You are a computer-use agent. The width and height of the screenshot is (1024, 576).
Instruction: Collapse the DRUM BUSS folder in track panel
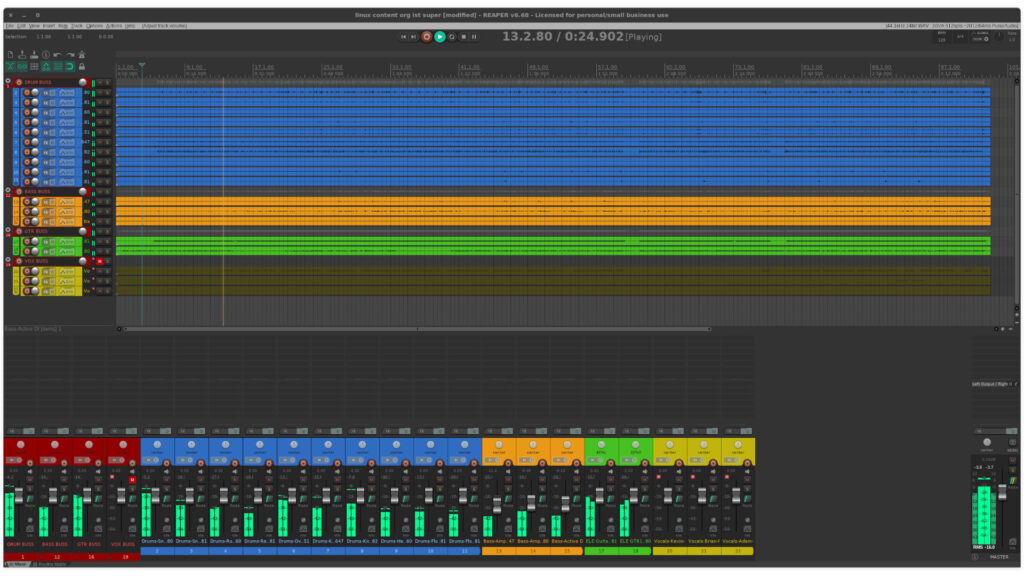[8, 81]
